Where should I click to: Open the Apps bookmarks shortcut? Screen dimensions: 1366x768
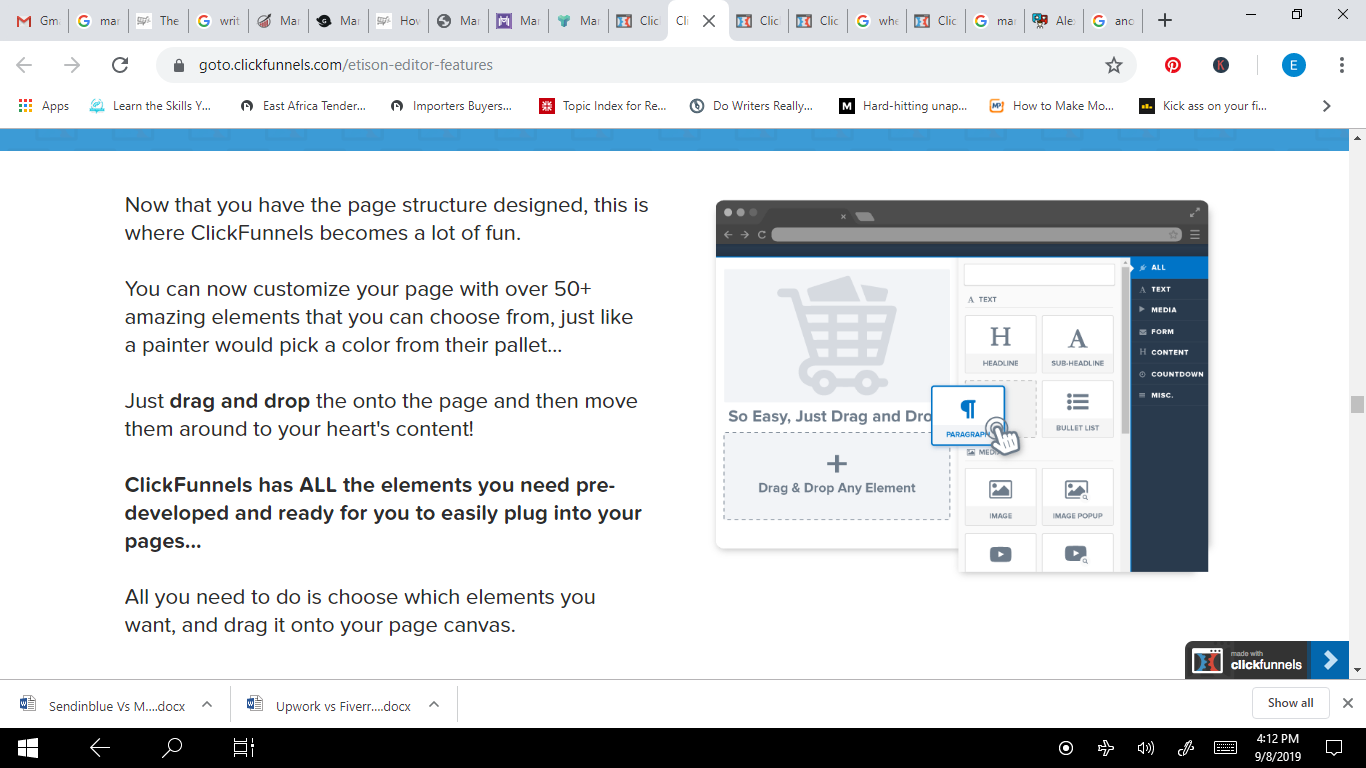43,106
